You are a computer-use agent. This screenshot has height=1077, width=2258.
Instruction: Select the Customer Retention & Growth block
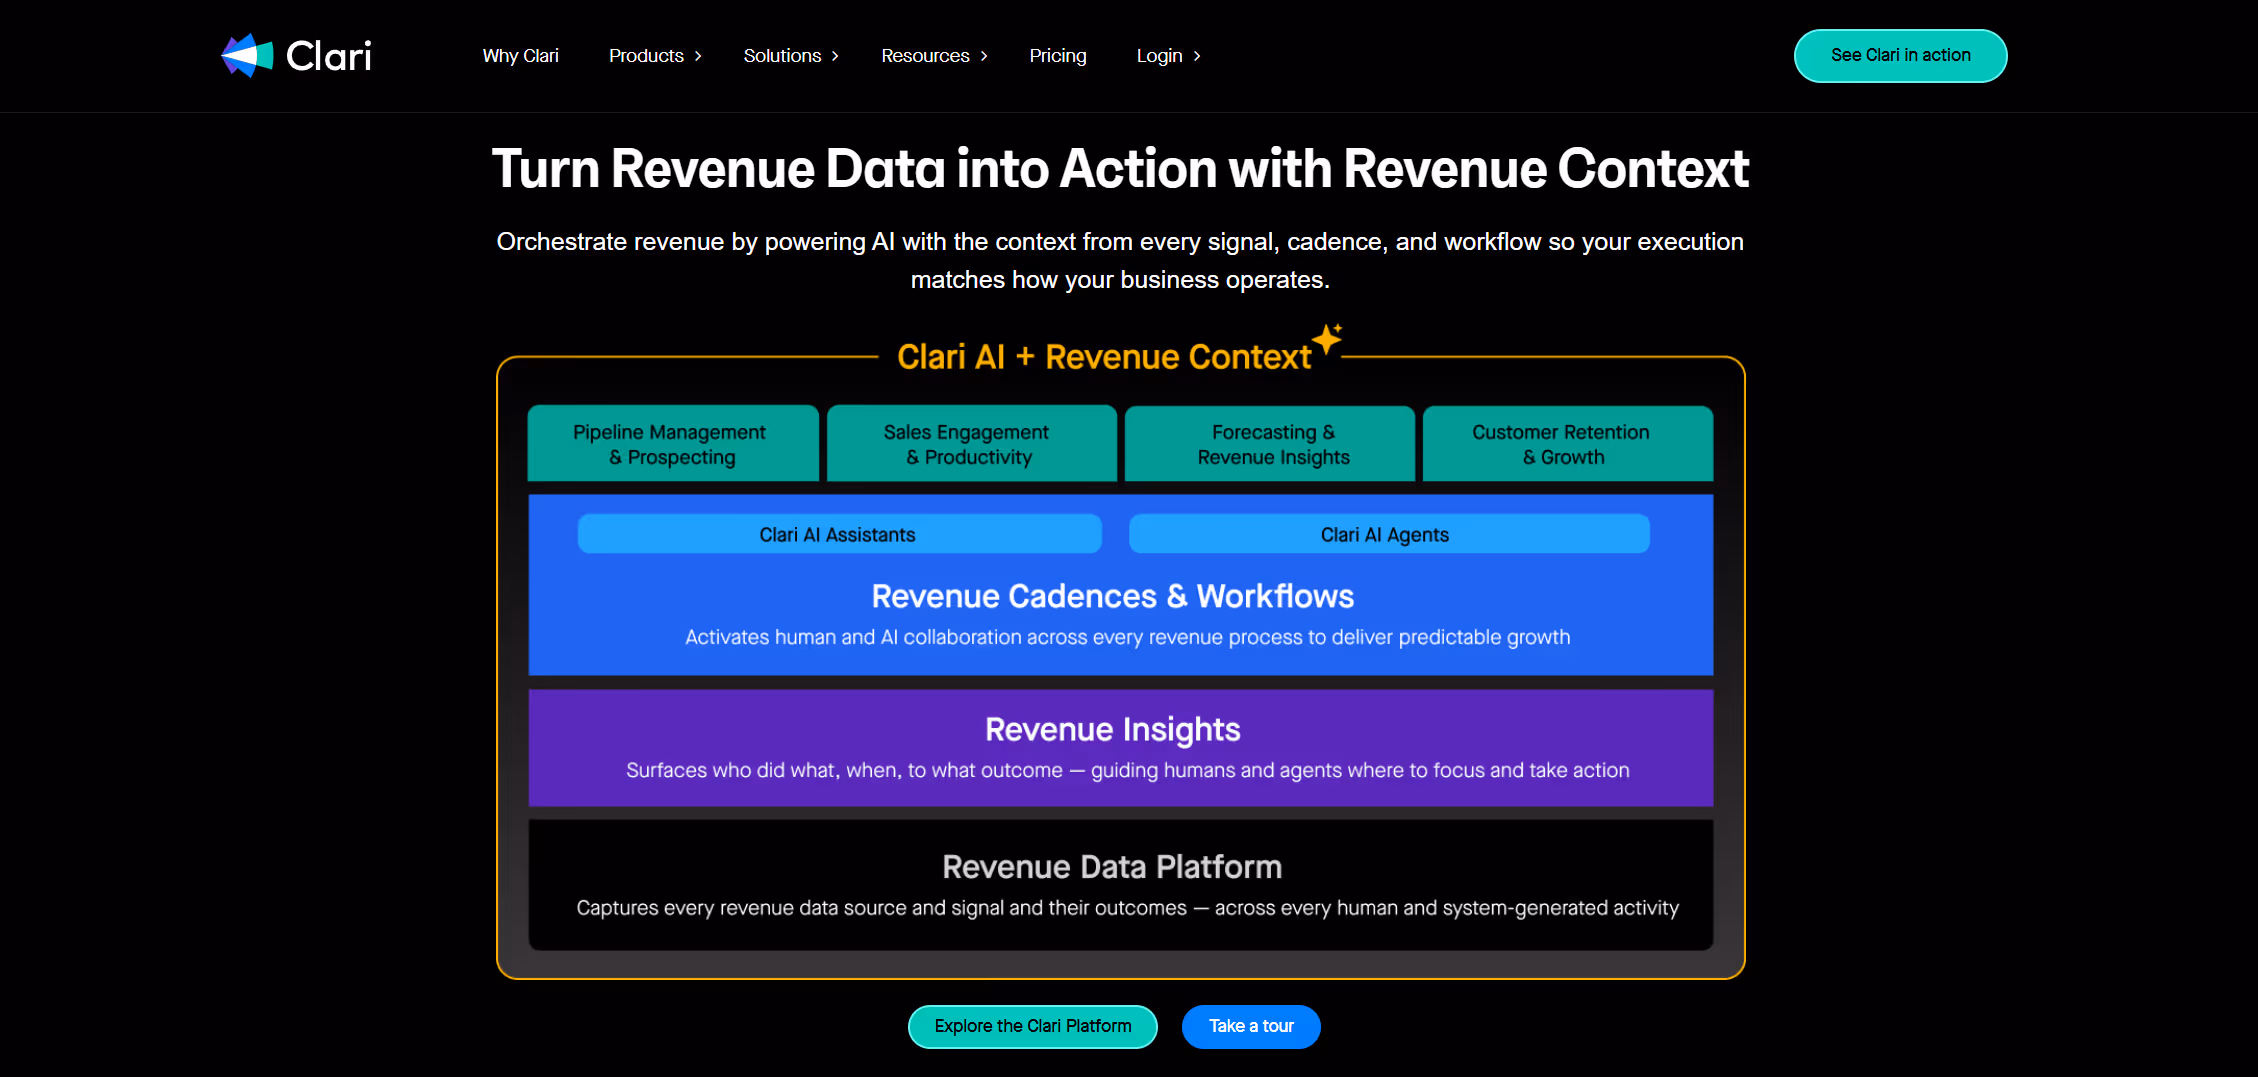pyautogui.click(x=1566, y=443)
